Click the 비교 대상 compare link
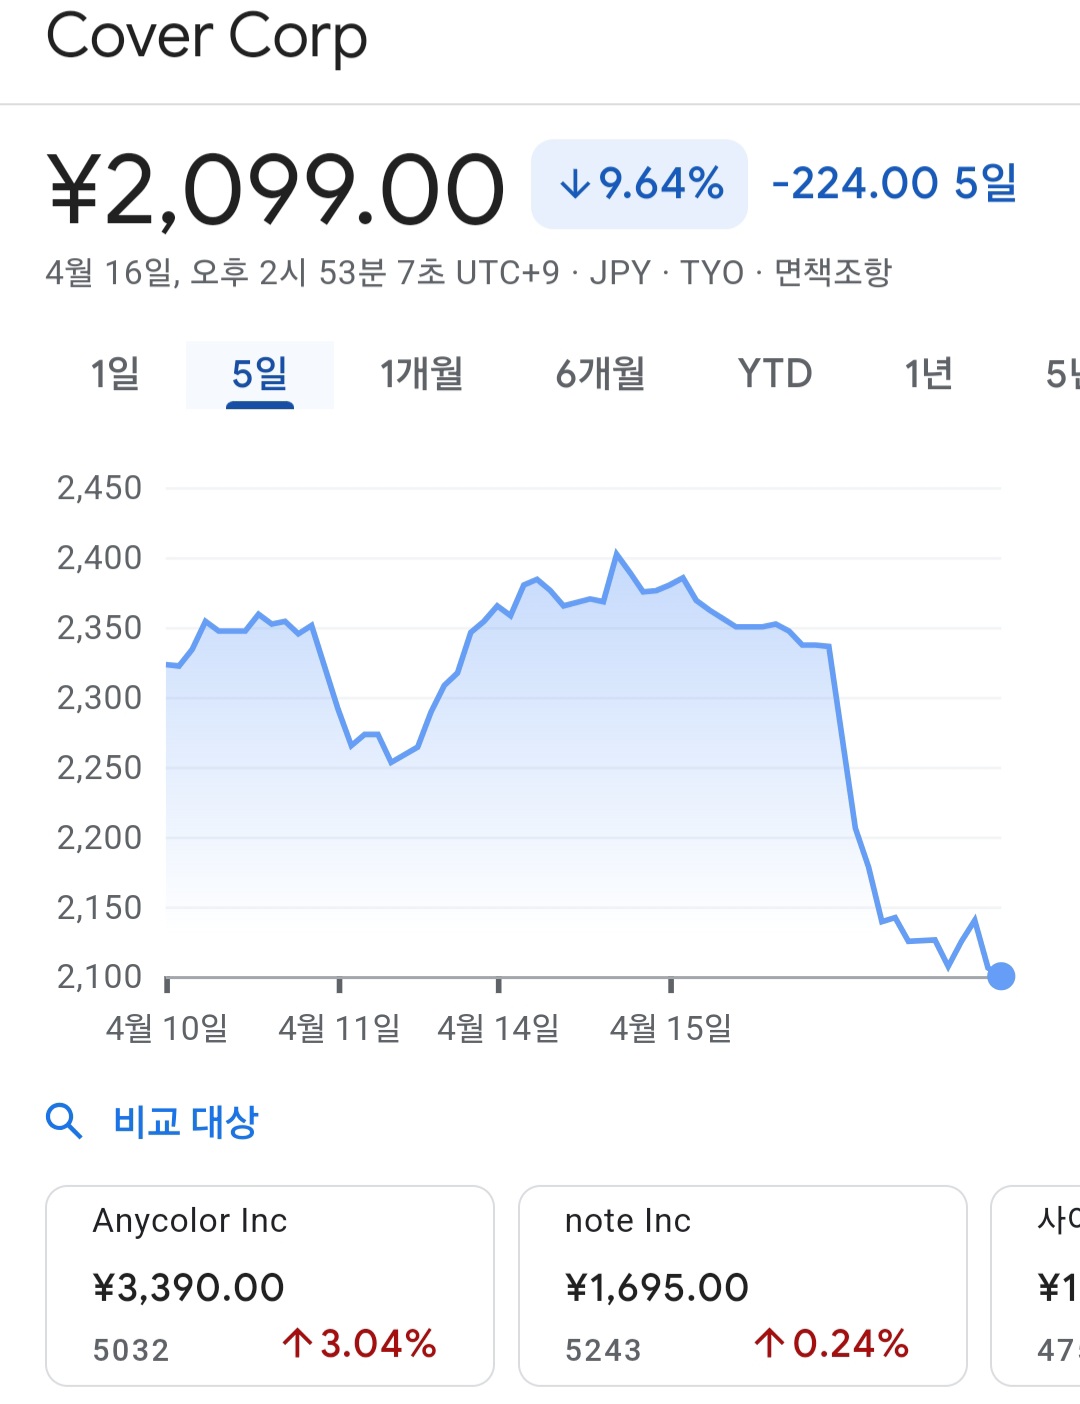Viewport: 1080px width, 1404px height. [186, 1121]
